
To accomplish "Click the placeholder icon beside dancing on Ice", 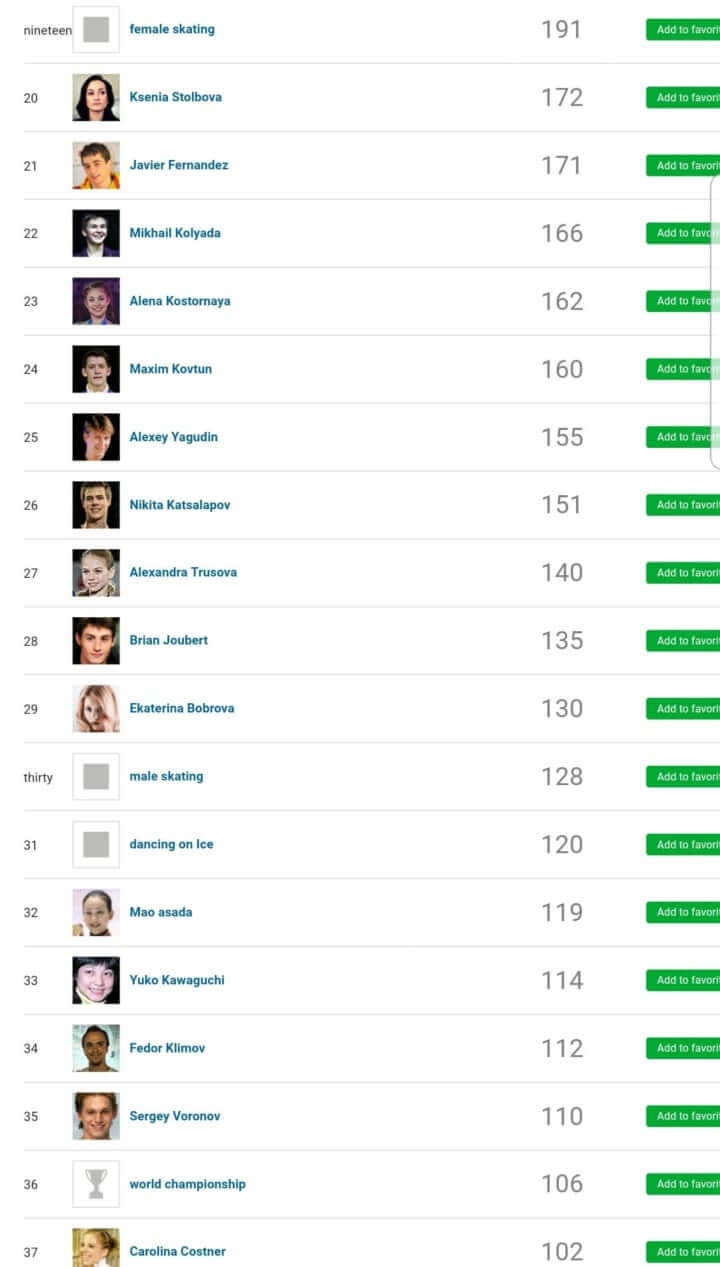I will [96, 844].
